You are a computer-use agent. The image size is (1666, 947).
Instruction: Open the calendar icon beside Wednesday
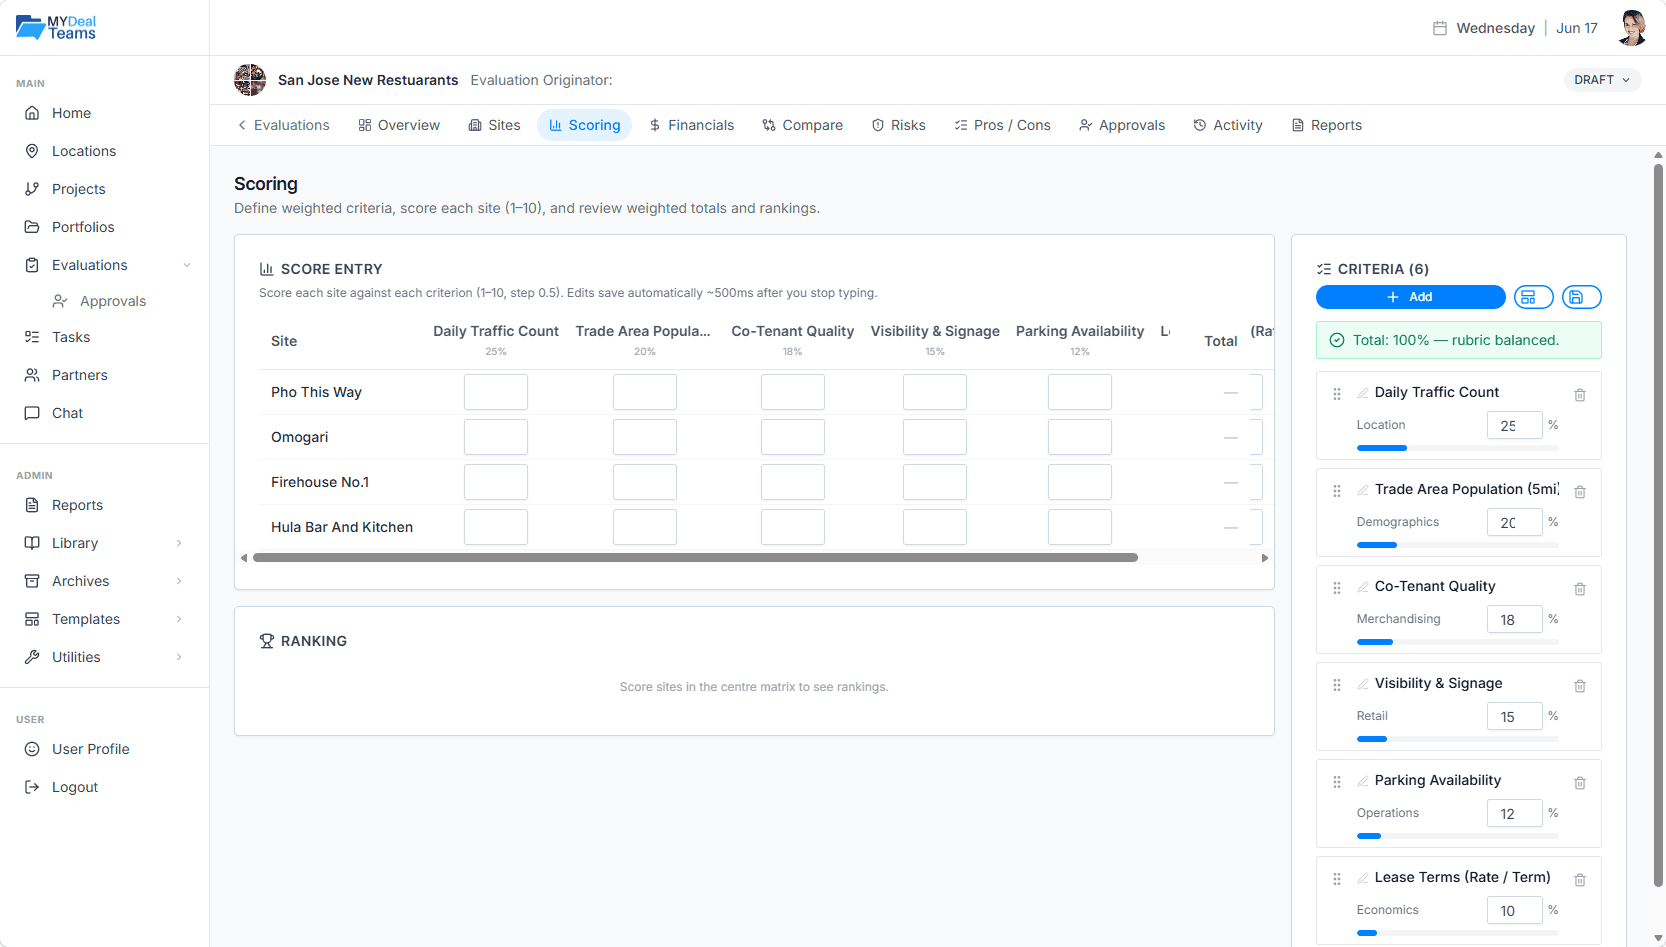[1439, 28]
